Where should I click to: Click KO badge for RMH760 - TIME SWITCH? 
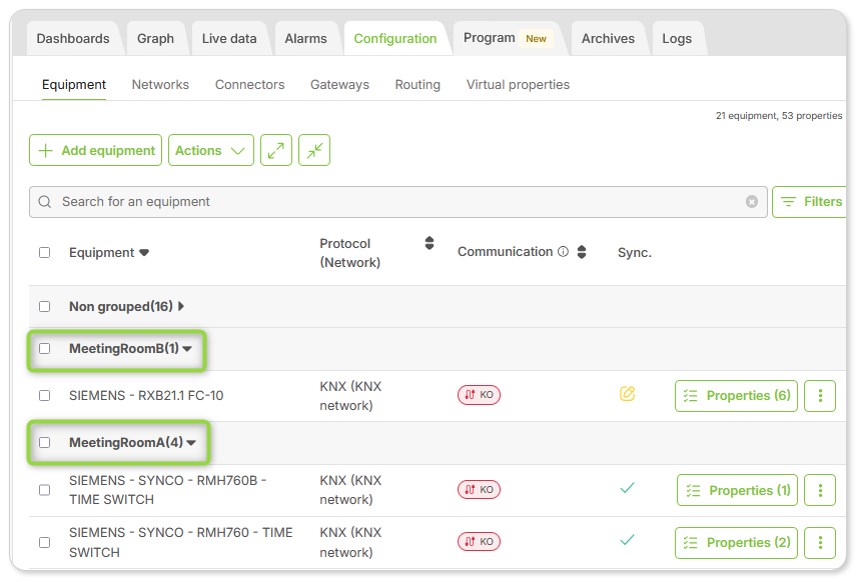pyautogui.click(x=479, y=542)
